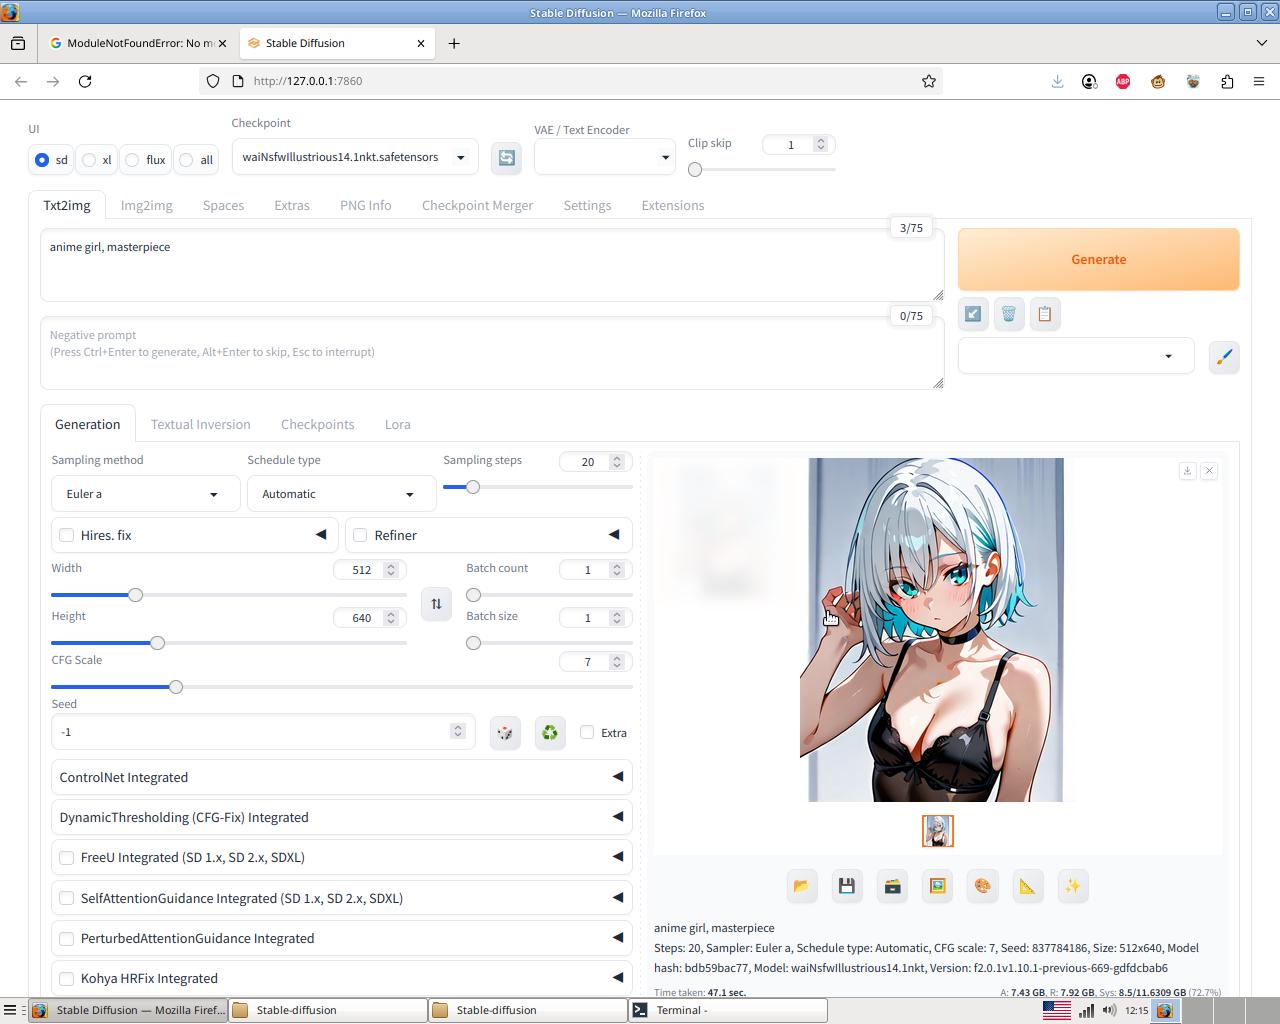Reuse last seed with recycle icon
1280x1024 pixels.
coord(550,733)
